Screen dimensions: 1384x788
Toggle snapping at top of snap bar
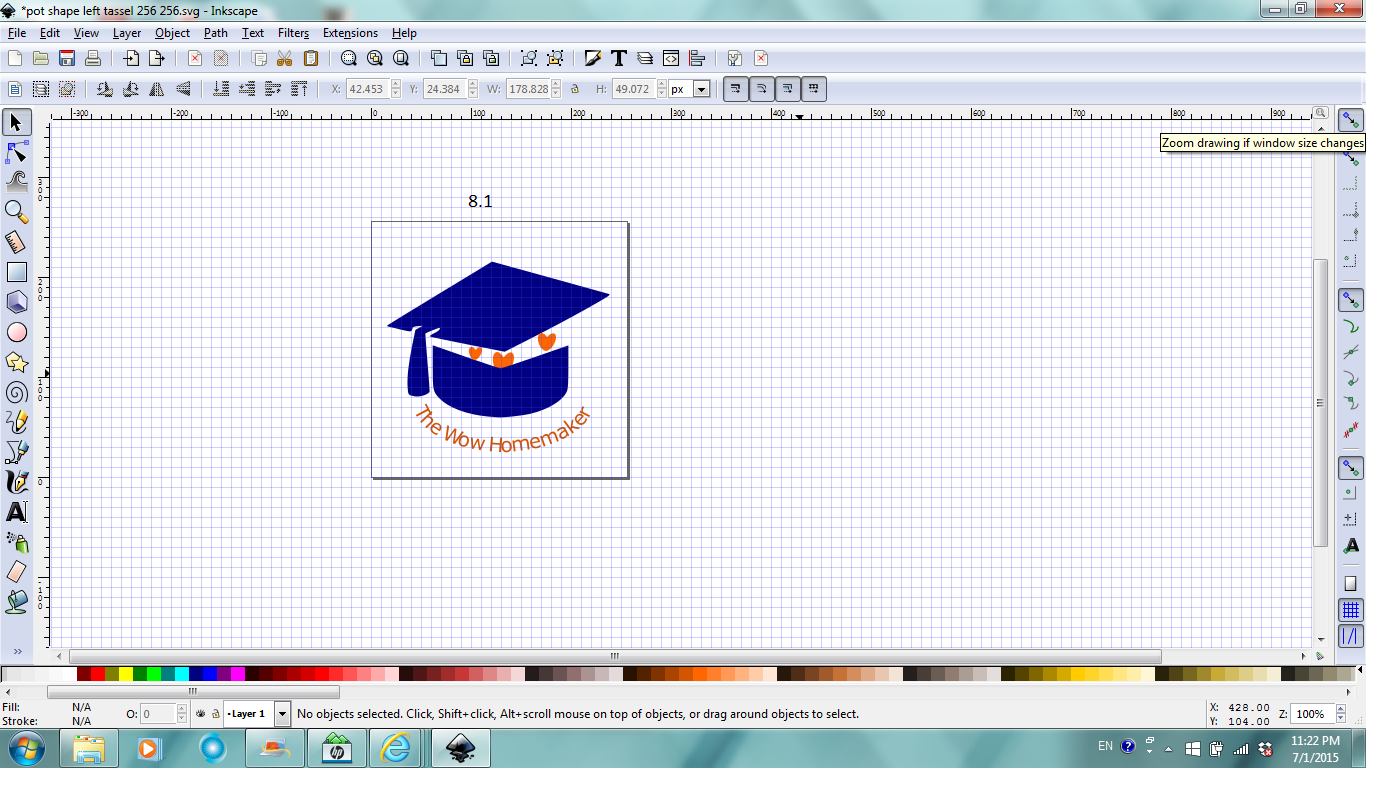(x=1351, y=120)
